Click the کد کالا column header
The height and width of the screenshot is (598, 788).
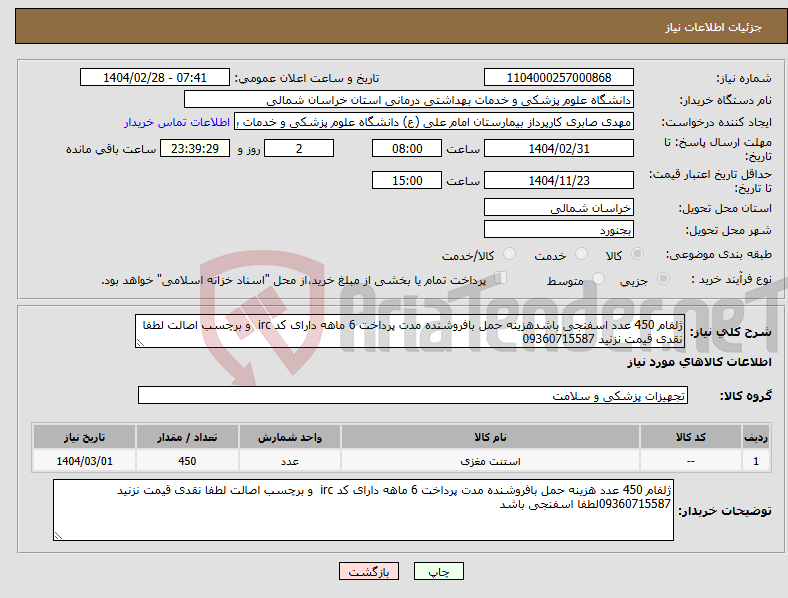[x=691, y=437]
